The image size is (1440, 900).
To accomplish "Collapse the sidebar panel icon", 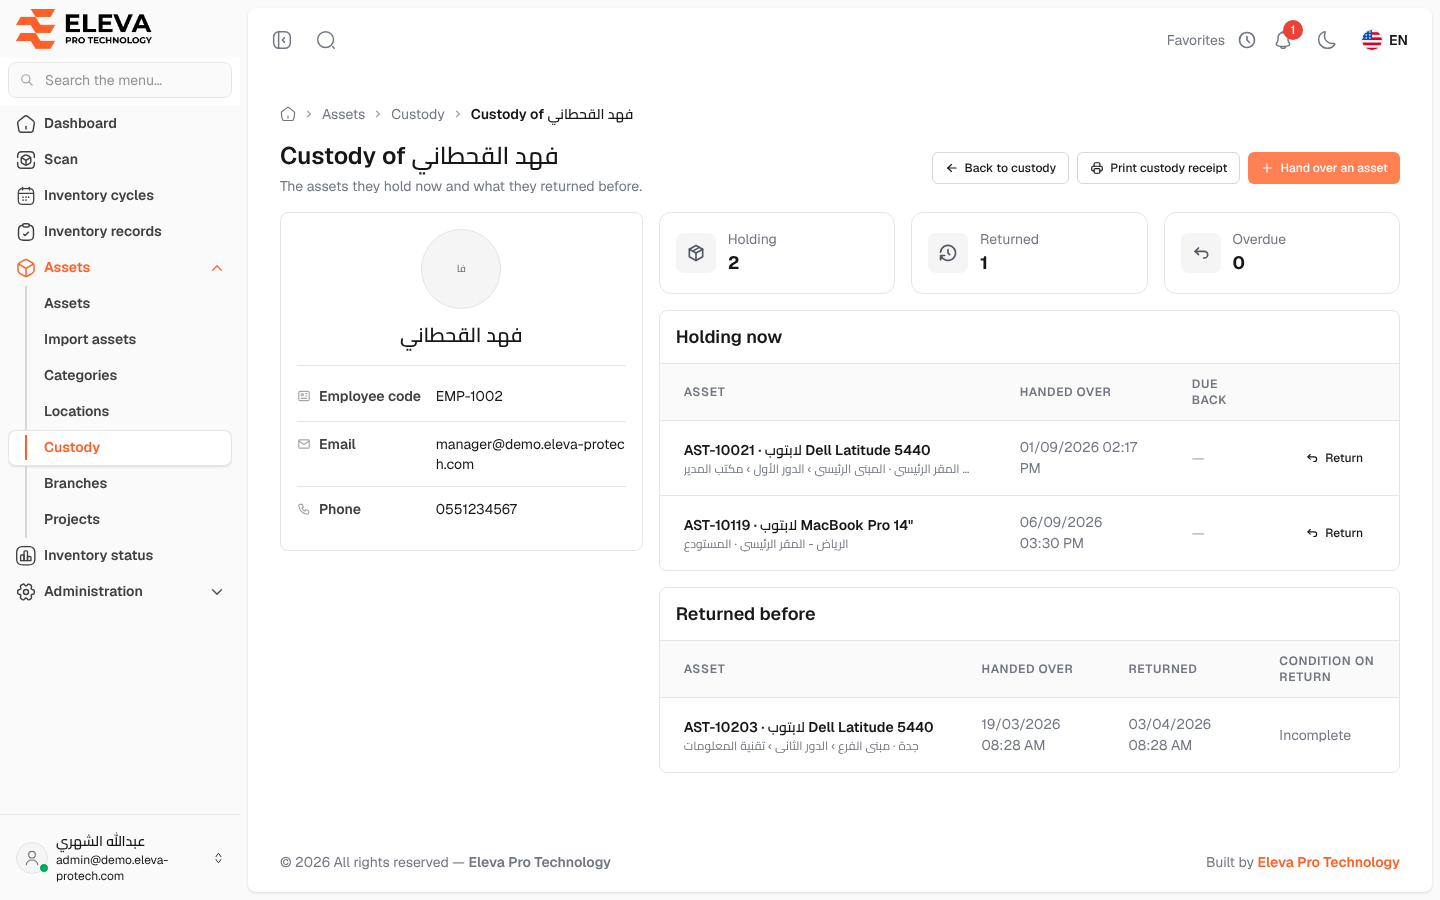I will coord(282,40).
